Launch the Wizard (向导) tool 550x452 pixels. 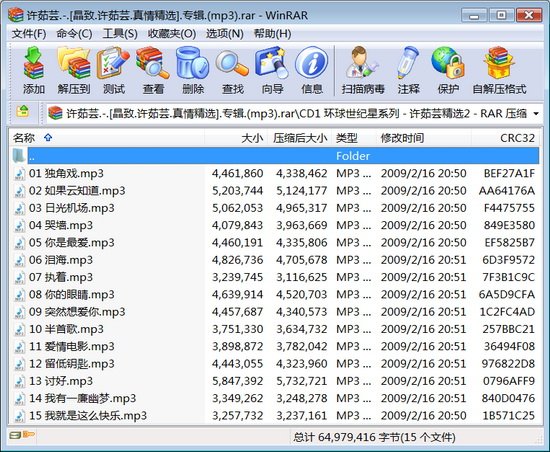272,70
